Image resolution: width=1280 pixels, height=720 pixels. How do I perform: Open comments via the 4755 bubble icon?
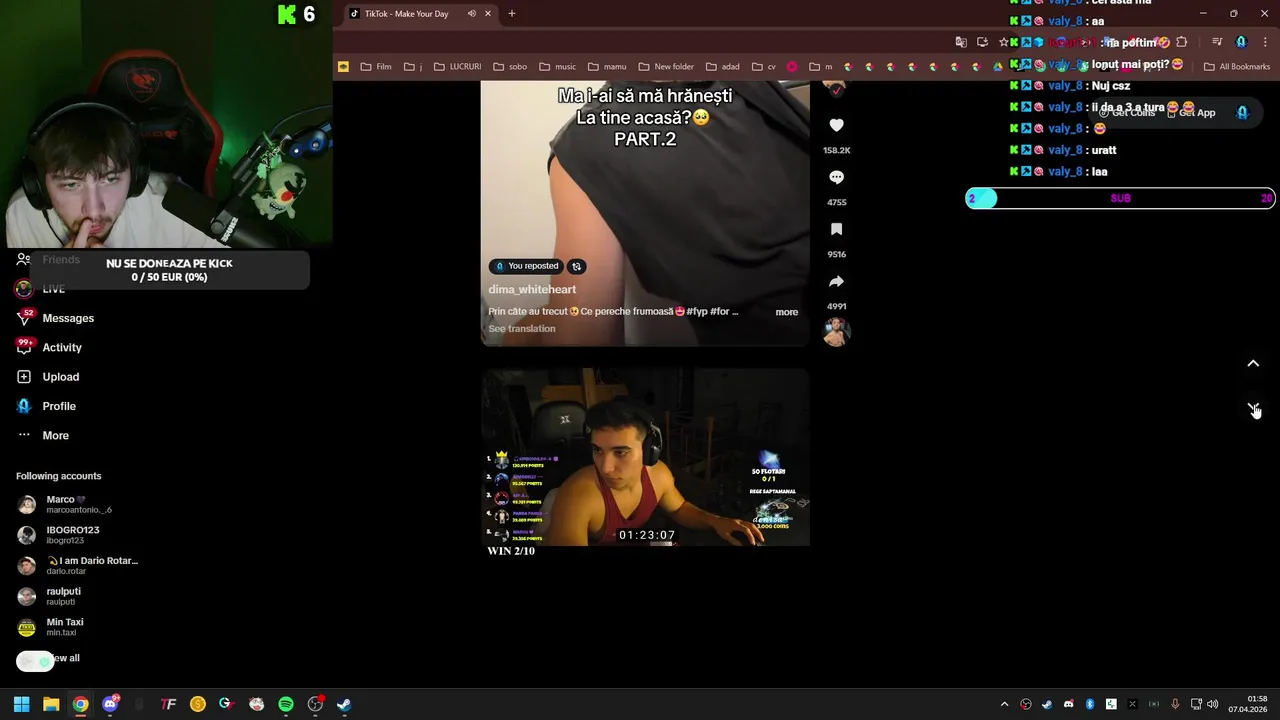point(837,177)
